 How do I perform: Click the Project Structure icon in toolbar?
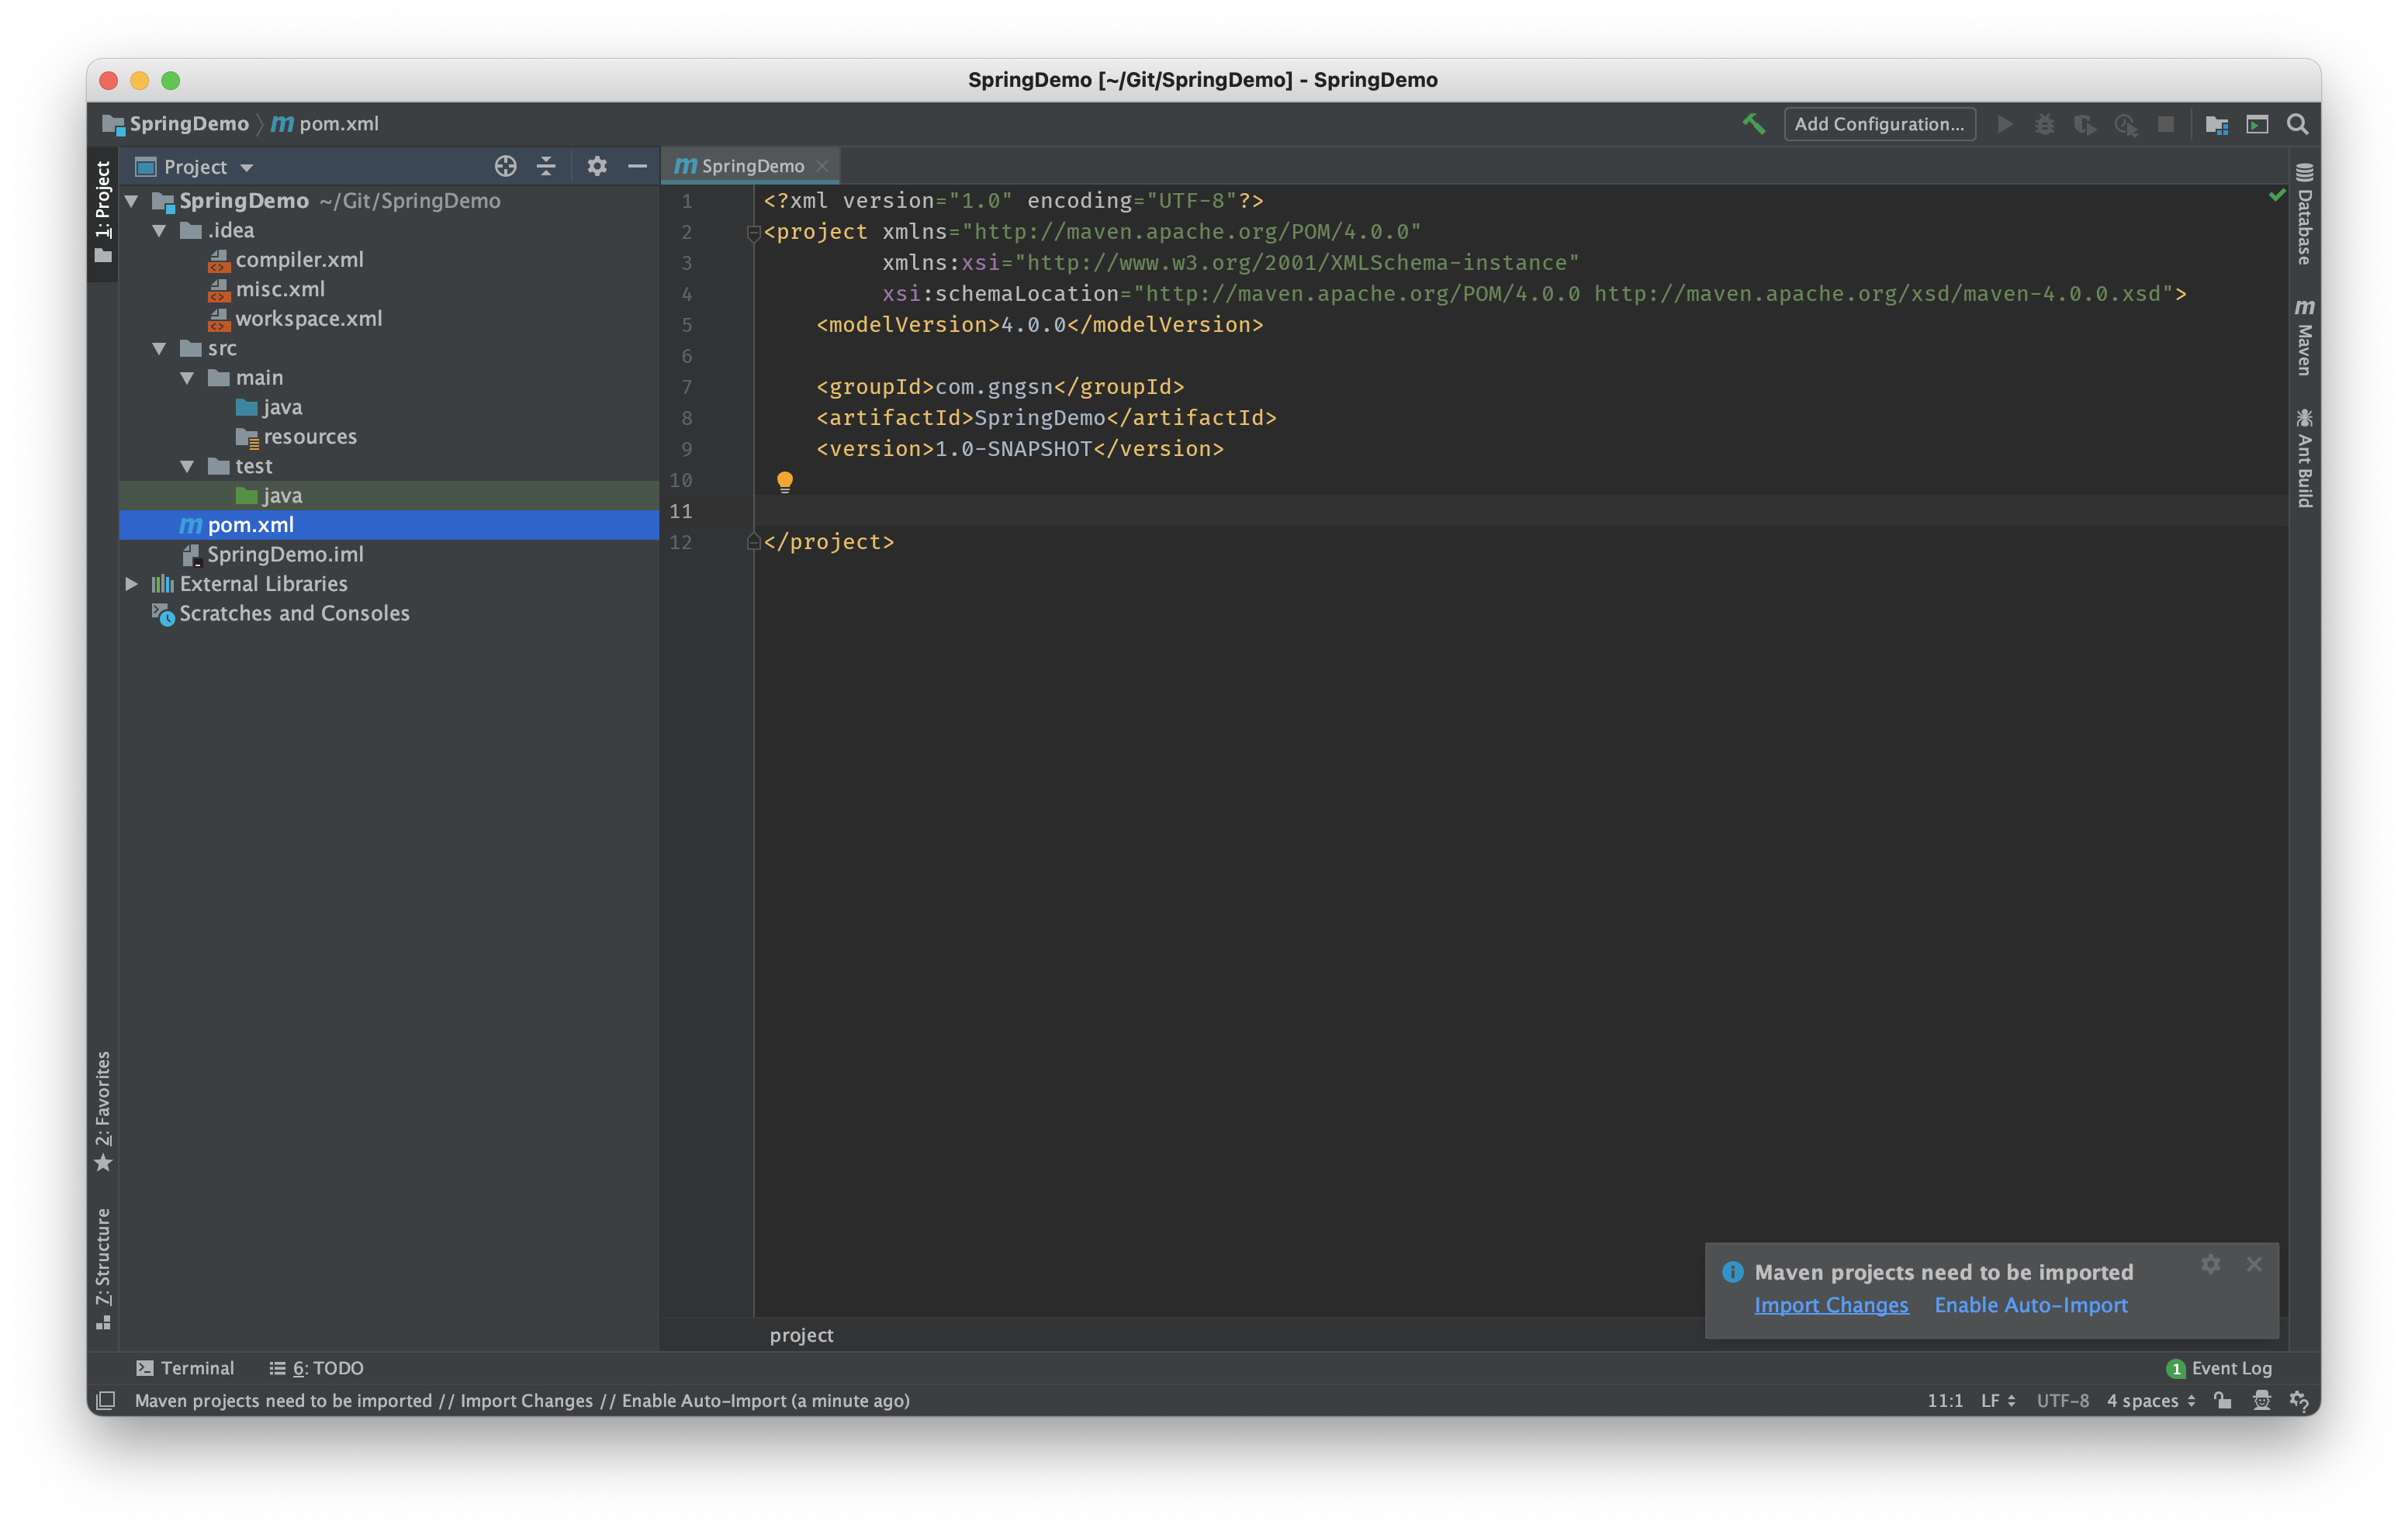click(2216, 124)
